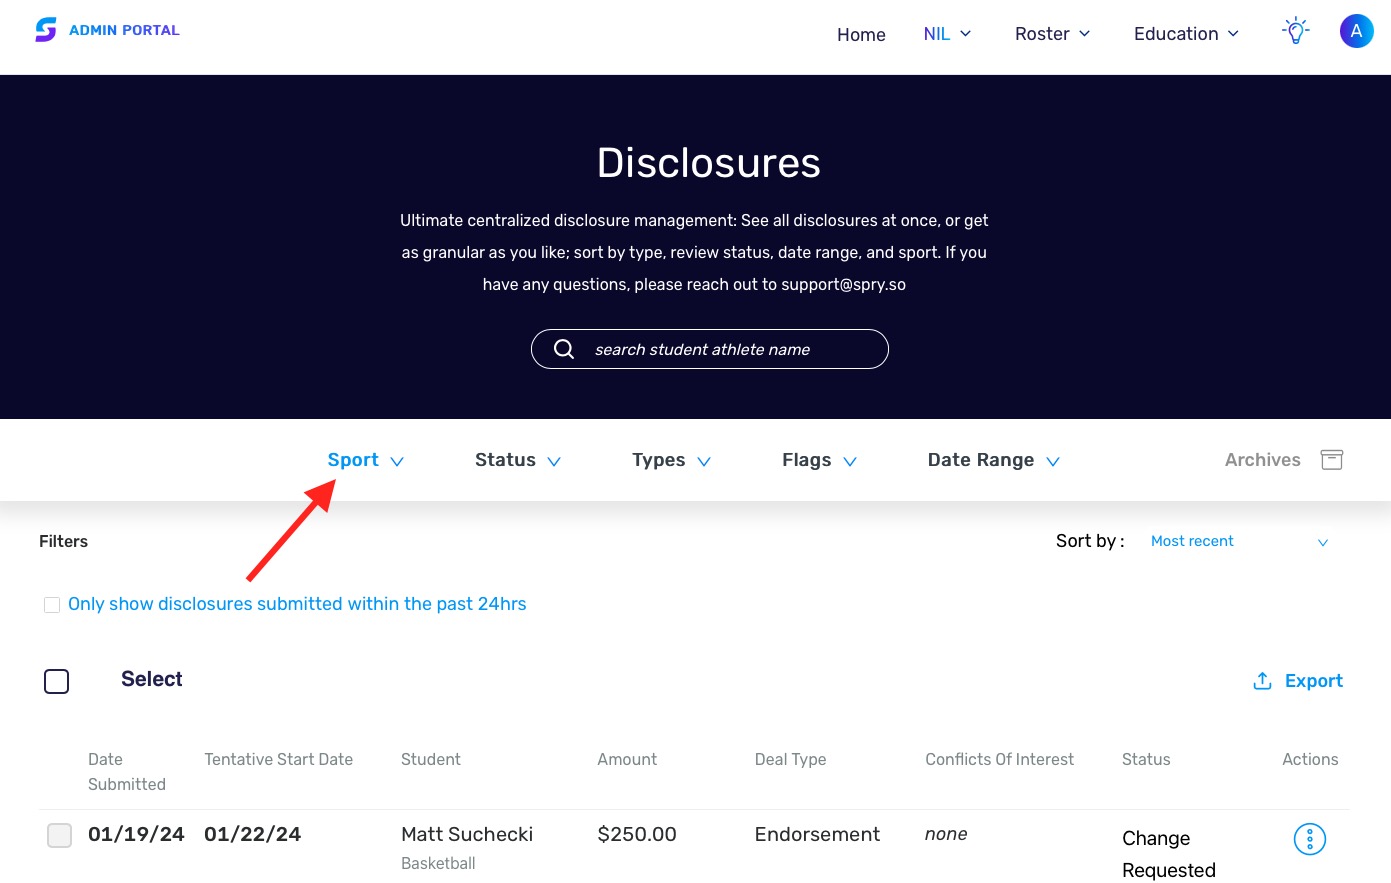Click the 24hrs disclosures filter label
This screenshot has height=883, width=1391.
pos(297,604)
